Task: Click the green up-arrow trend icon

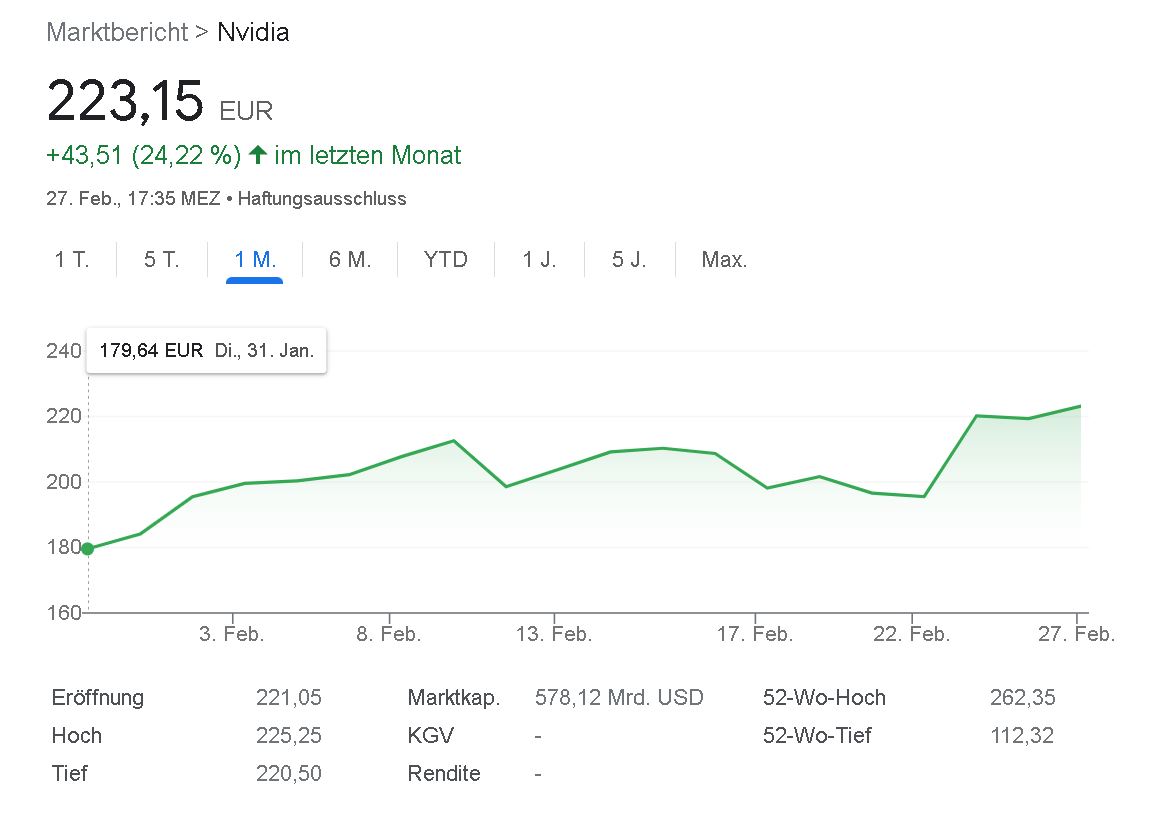Action: click(x=257, y=155)
